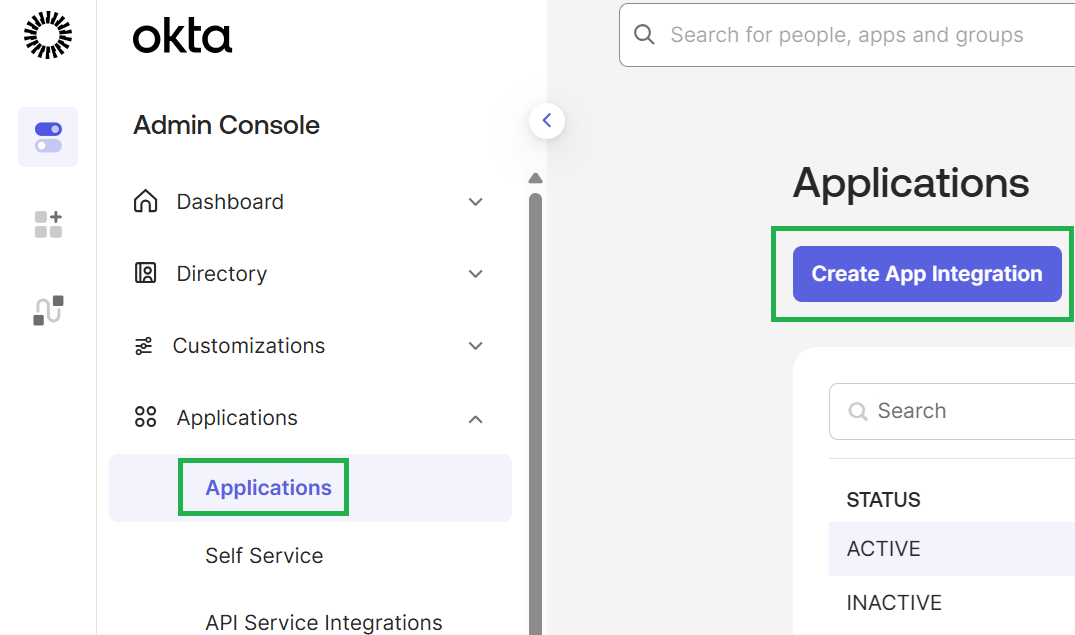The height and width of the screenshot is (635, 1075).
Task: Click the Applications four-circles icon
Action: tap(145, 417)
